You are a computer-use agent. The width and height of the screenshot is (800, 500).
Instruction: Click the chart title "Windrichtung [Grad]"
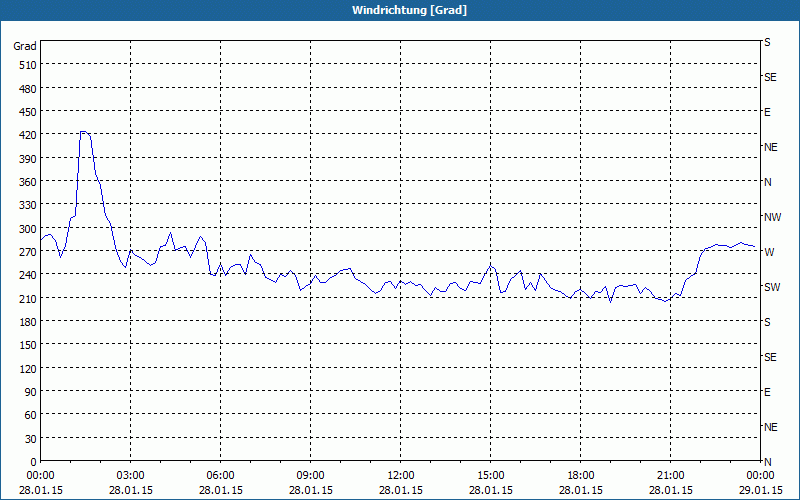tap(409, 10)
